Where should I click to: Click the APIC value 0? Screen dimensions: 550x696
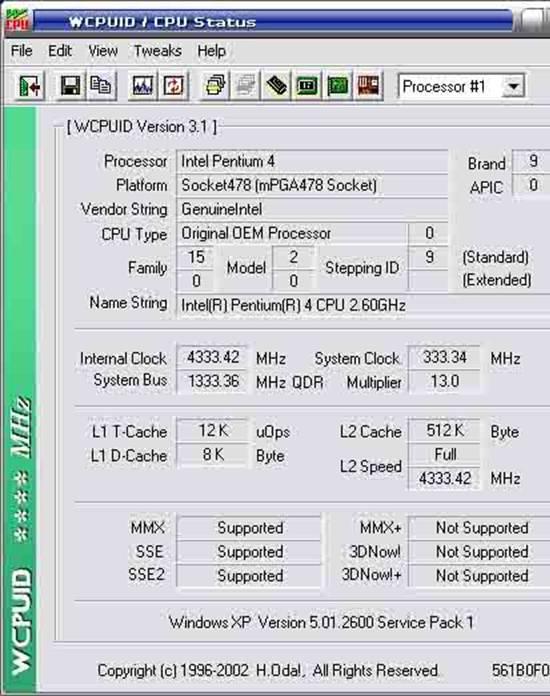(533, 185)
